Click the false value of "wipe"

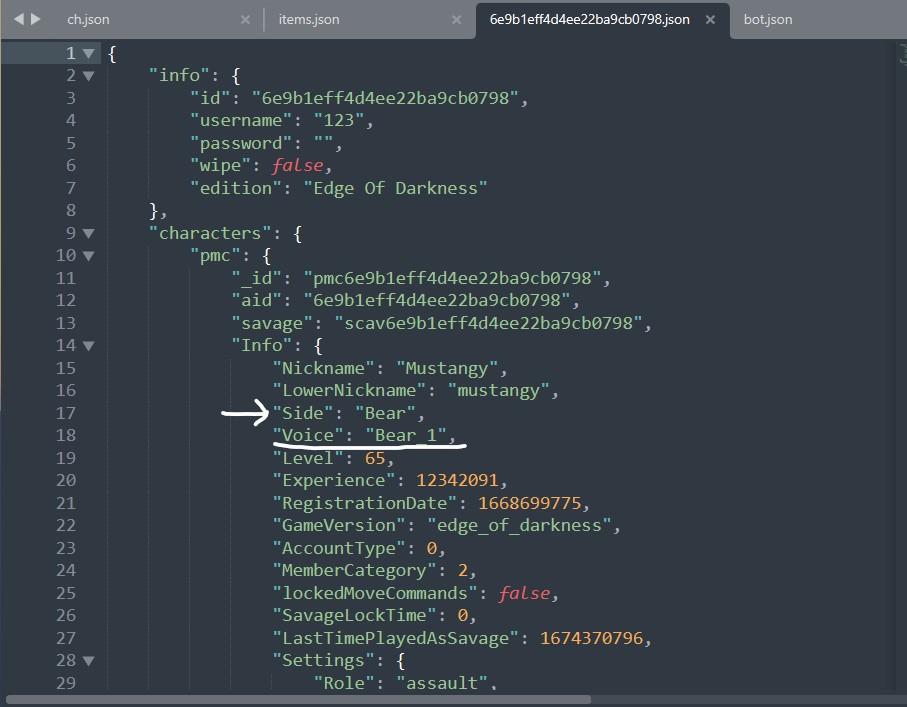(x=297, y=165)
